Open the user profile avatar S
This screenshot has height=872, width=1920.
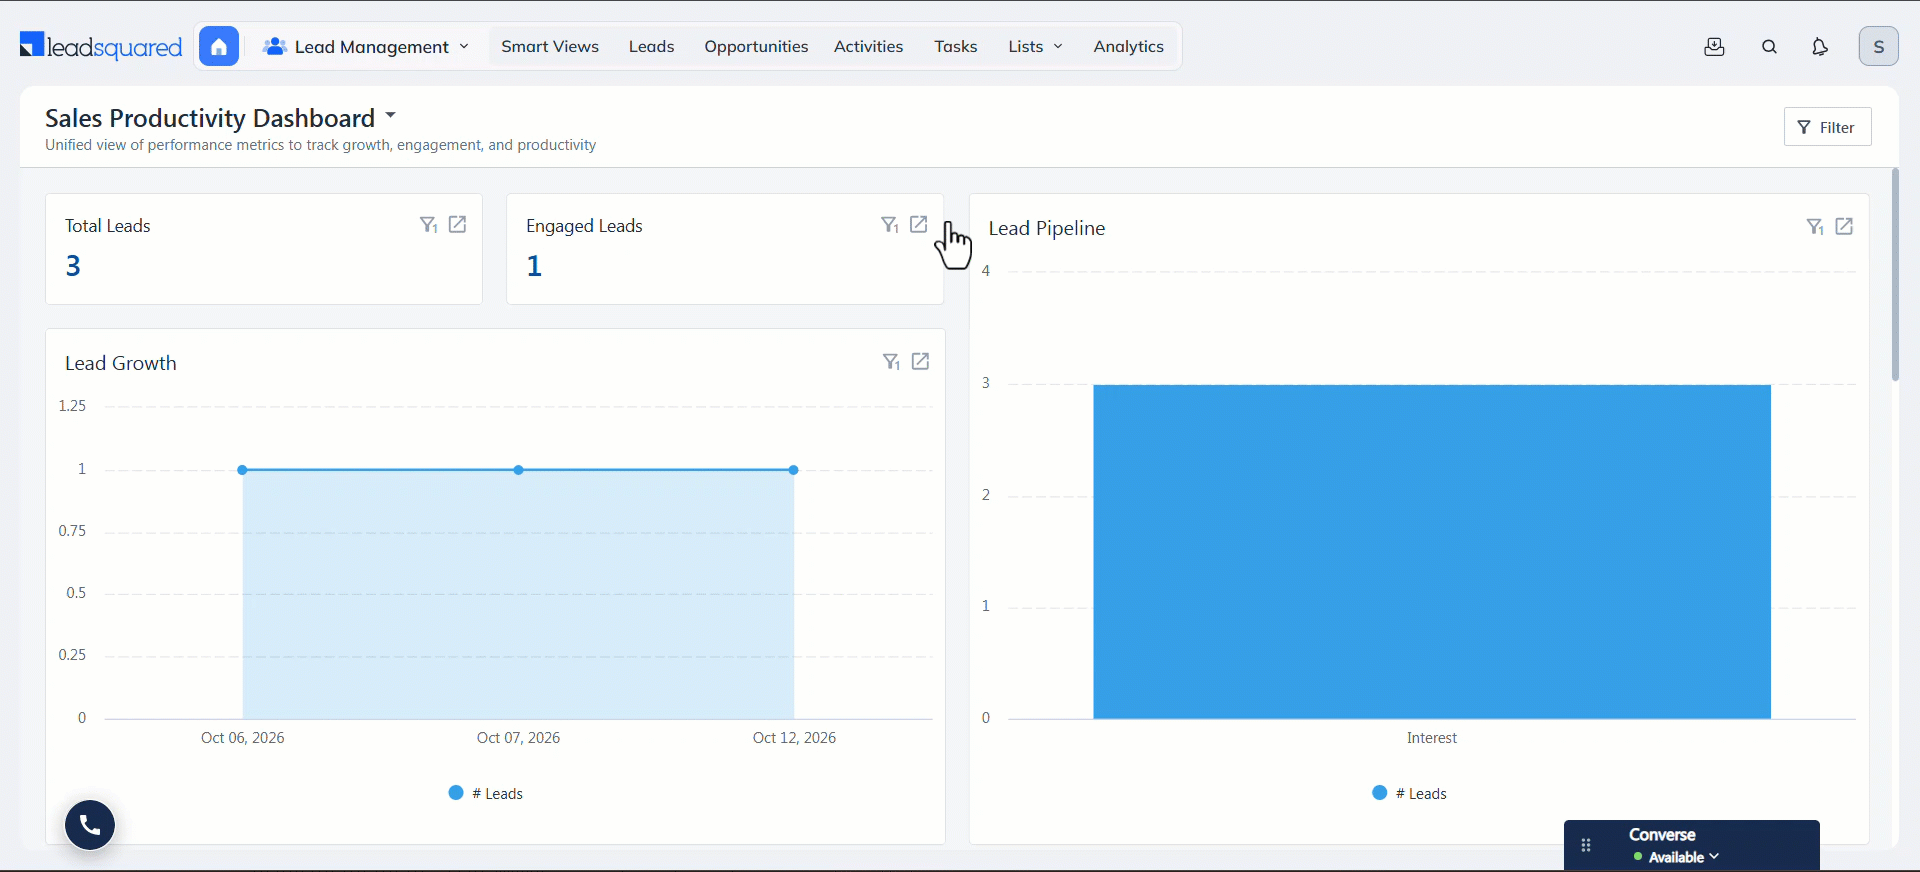(1879, 46)
